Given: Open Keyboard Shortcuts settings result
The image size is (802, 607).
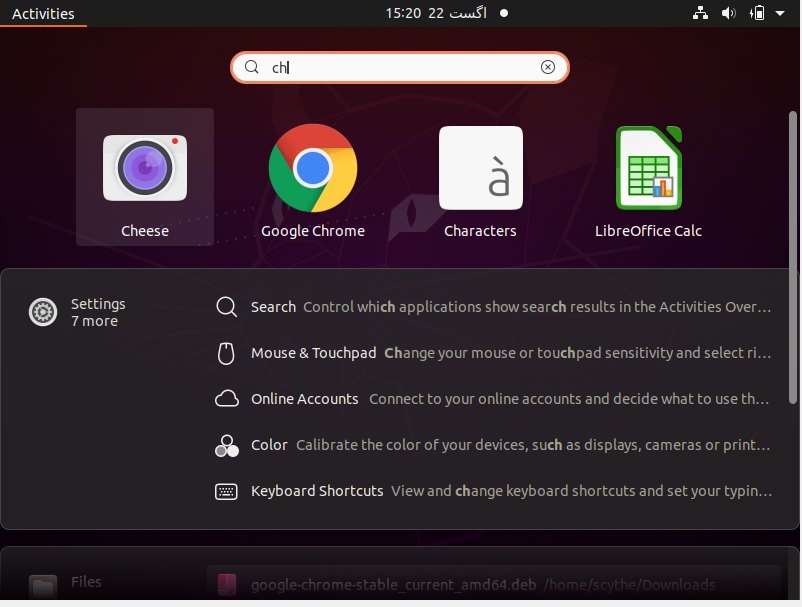Looking at the screenshot, I should point(493,491).
